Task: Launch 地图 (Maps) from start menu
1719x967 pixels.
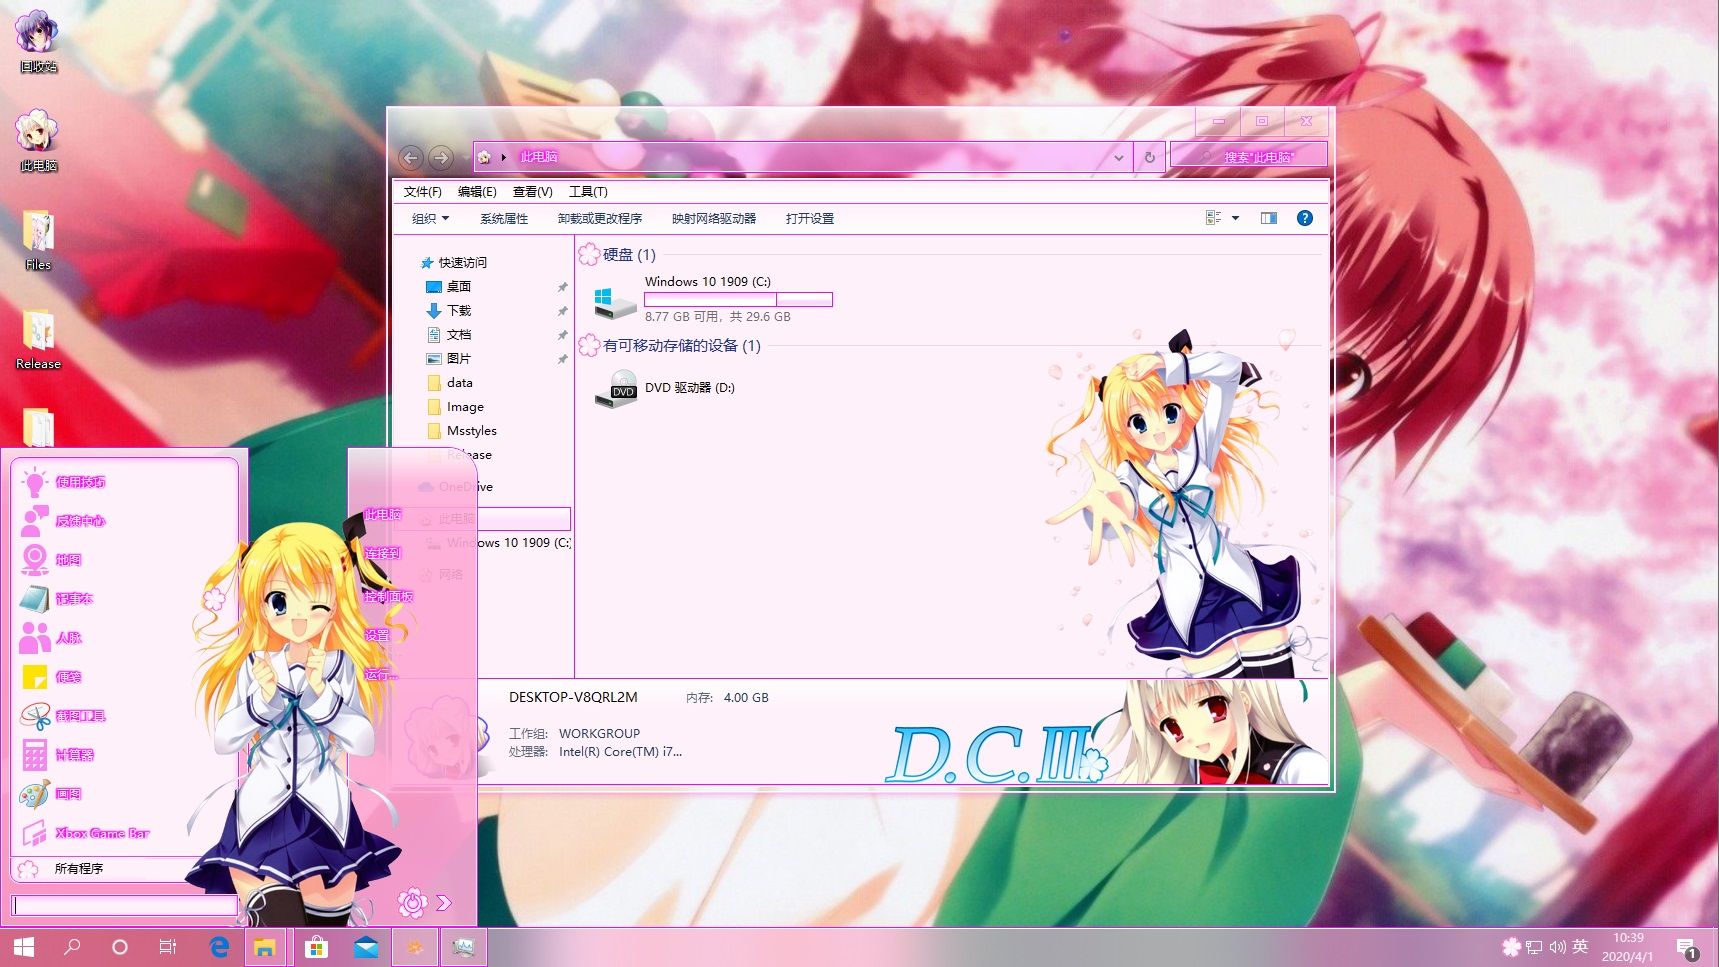Action: pyautogui.click(x=52, y=560)
